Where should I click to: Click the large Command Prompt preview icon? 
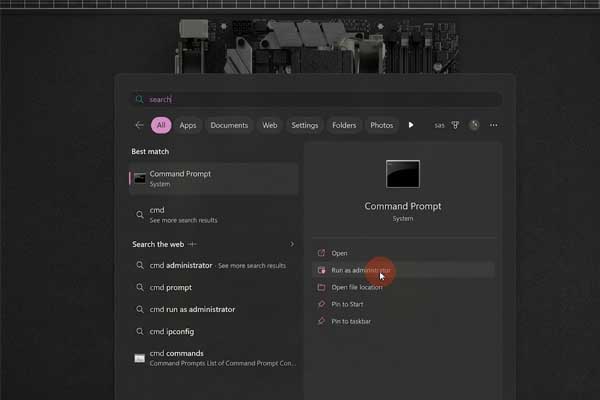403,174
